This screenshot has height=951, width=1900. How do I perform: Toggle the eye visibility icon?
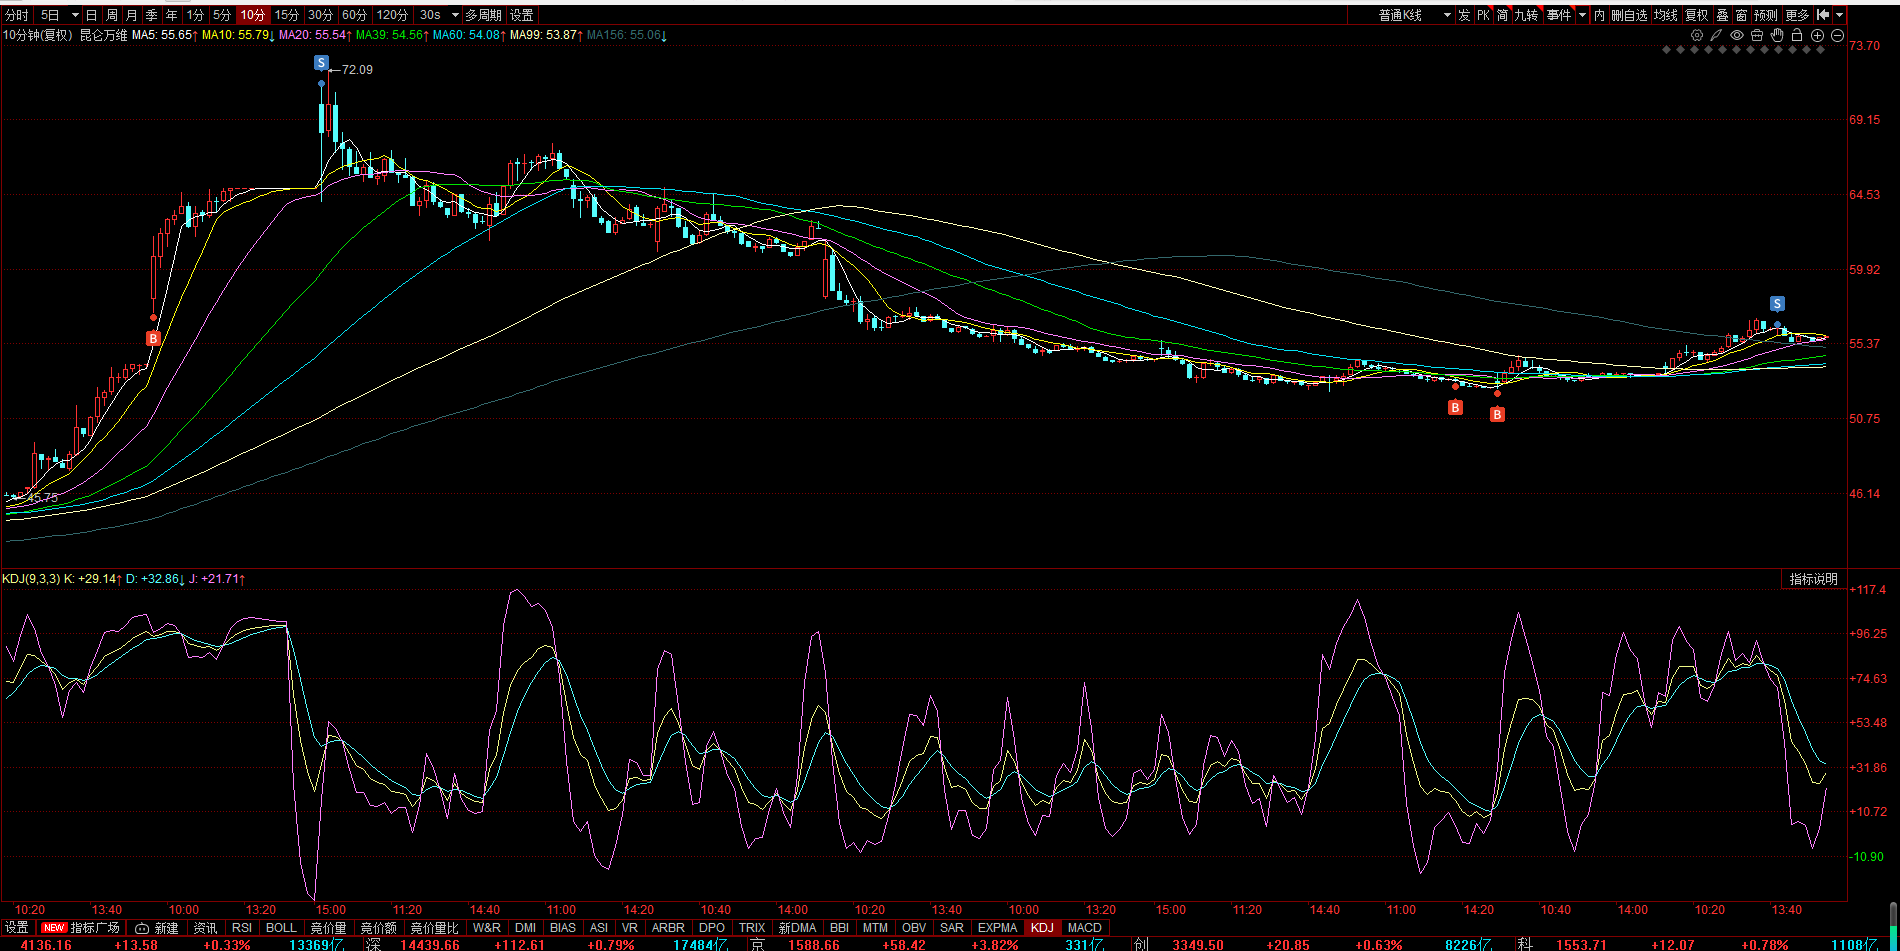coord(1737,35)
